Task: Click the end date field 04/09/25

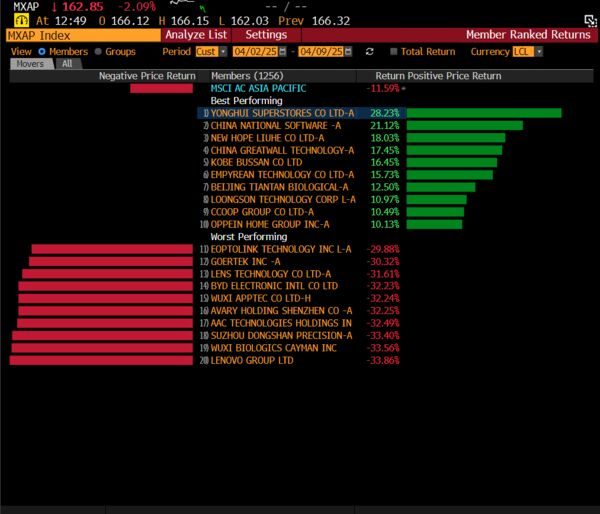Action: pyautogui.click(x=321, y=51)
